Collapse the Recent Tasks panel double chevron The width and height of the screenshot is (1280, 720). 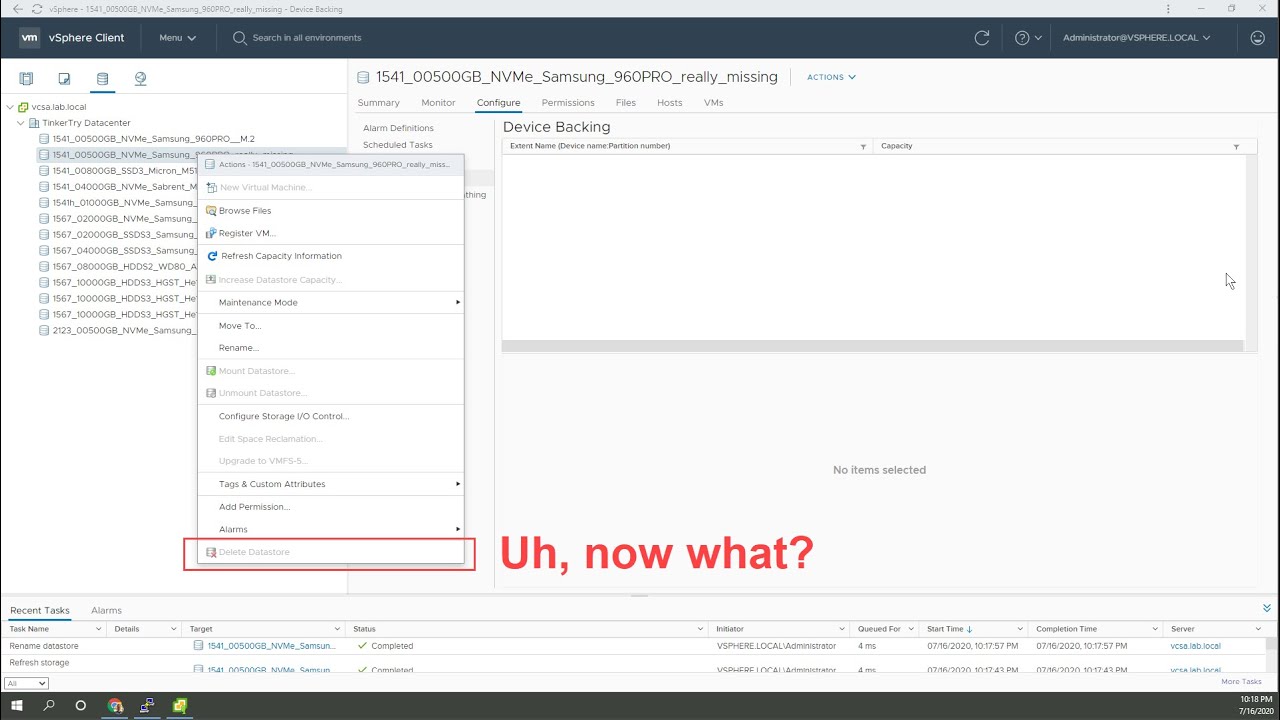click(x=1267, y=608)
